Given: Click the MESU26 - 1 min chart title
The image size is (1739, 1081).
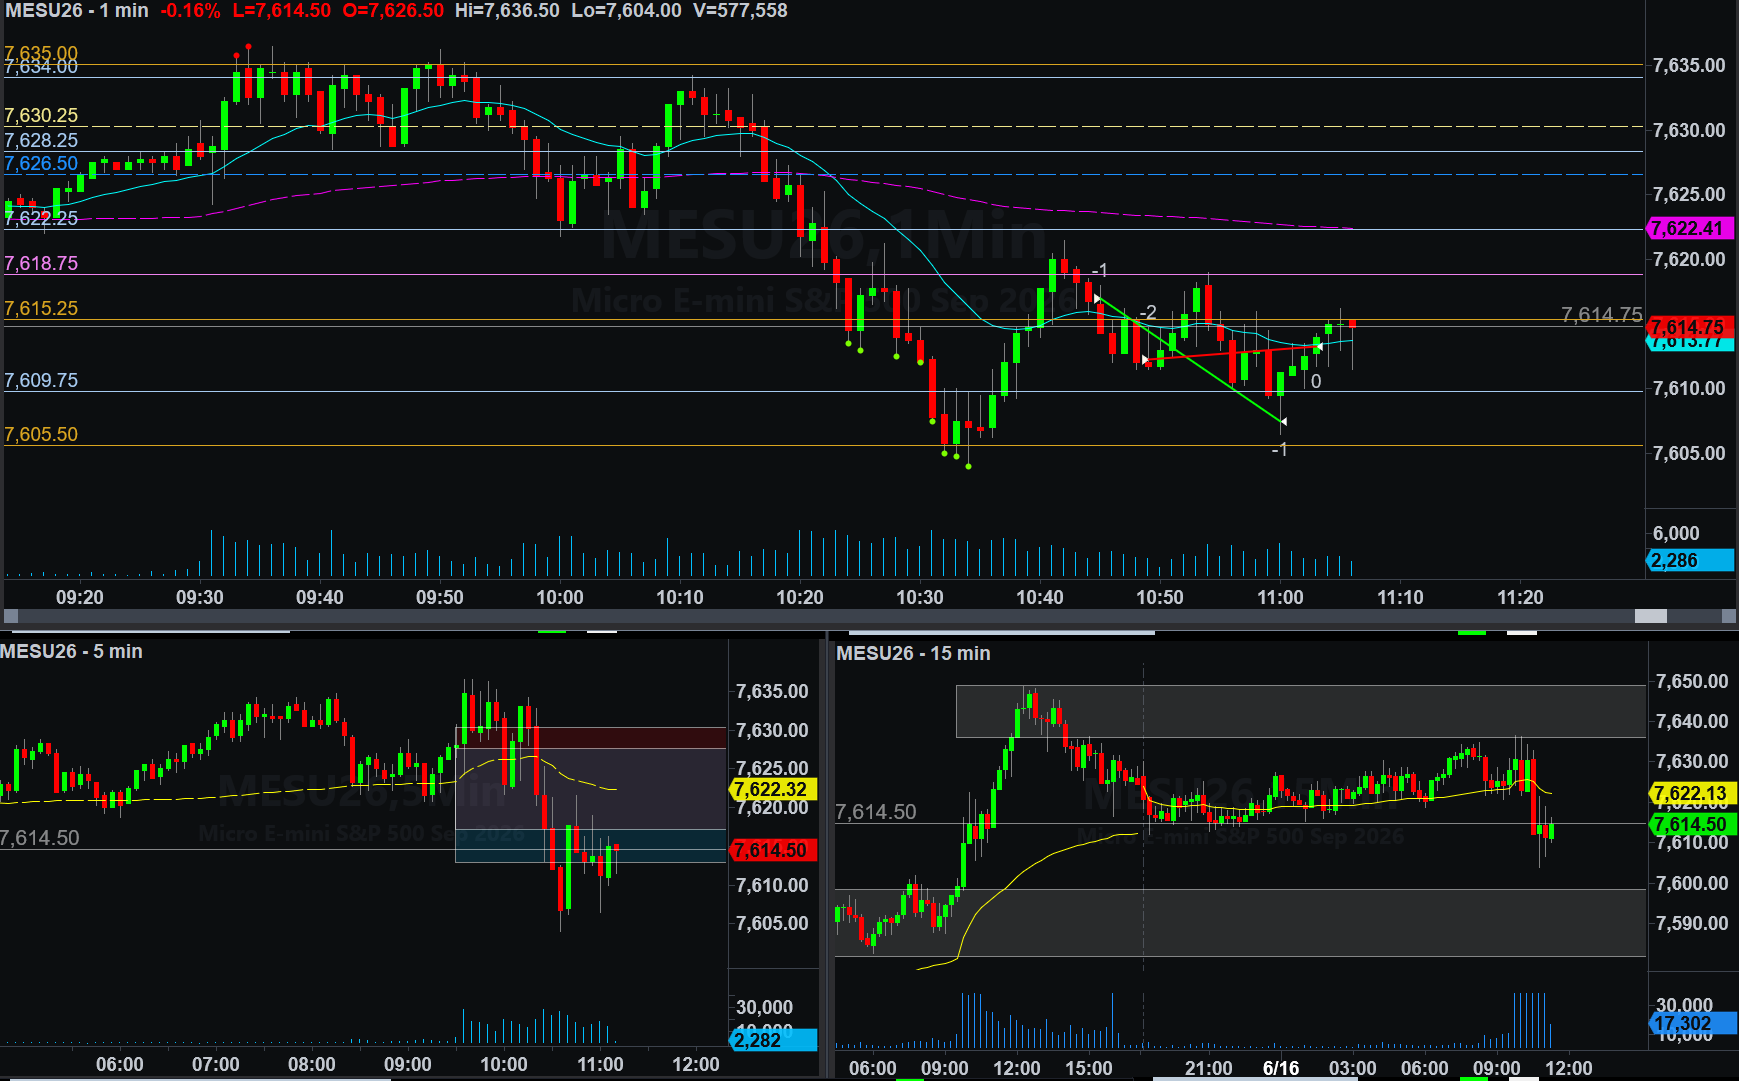Looking at the screenshot, I should pyautogui.click(x=77, y=11).
